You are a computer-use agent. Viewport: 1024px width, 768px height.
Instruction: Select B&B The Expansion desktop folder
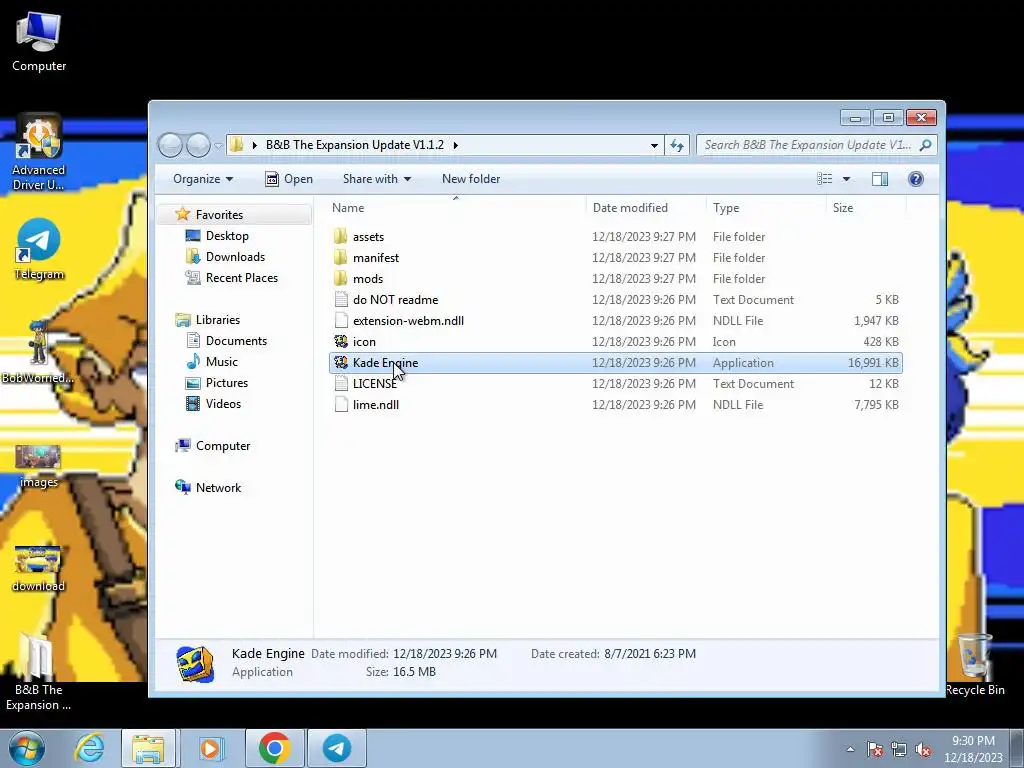(38, 673)
